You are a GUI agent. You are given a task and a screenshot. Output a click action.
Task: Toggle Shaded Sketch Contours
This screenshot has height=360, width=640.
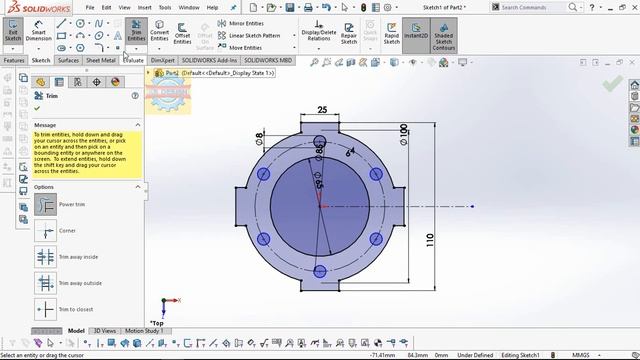click(x=444, y=36)
